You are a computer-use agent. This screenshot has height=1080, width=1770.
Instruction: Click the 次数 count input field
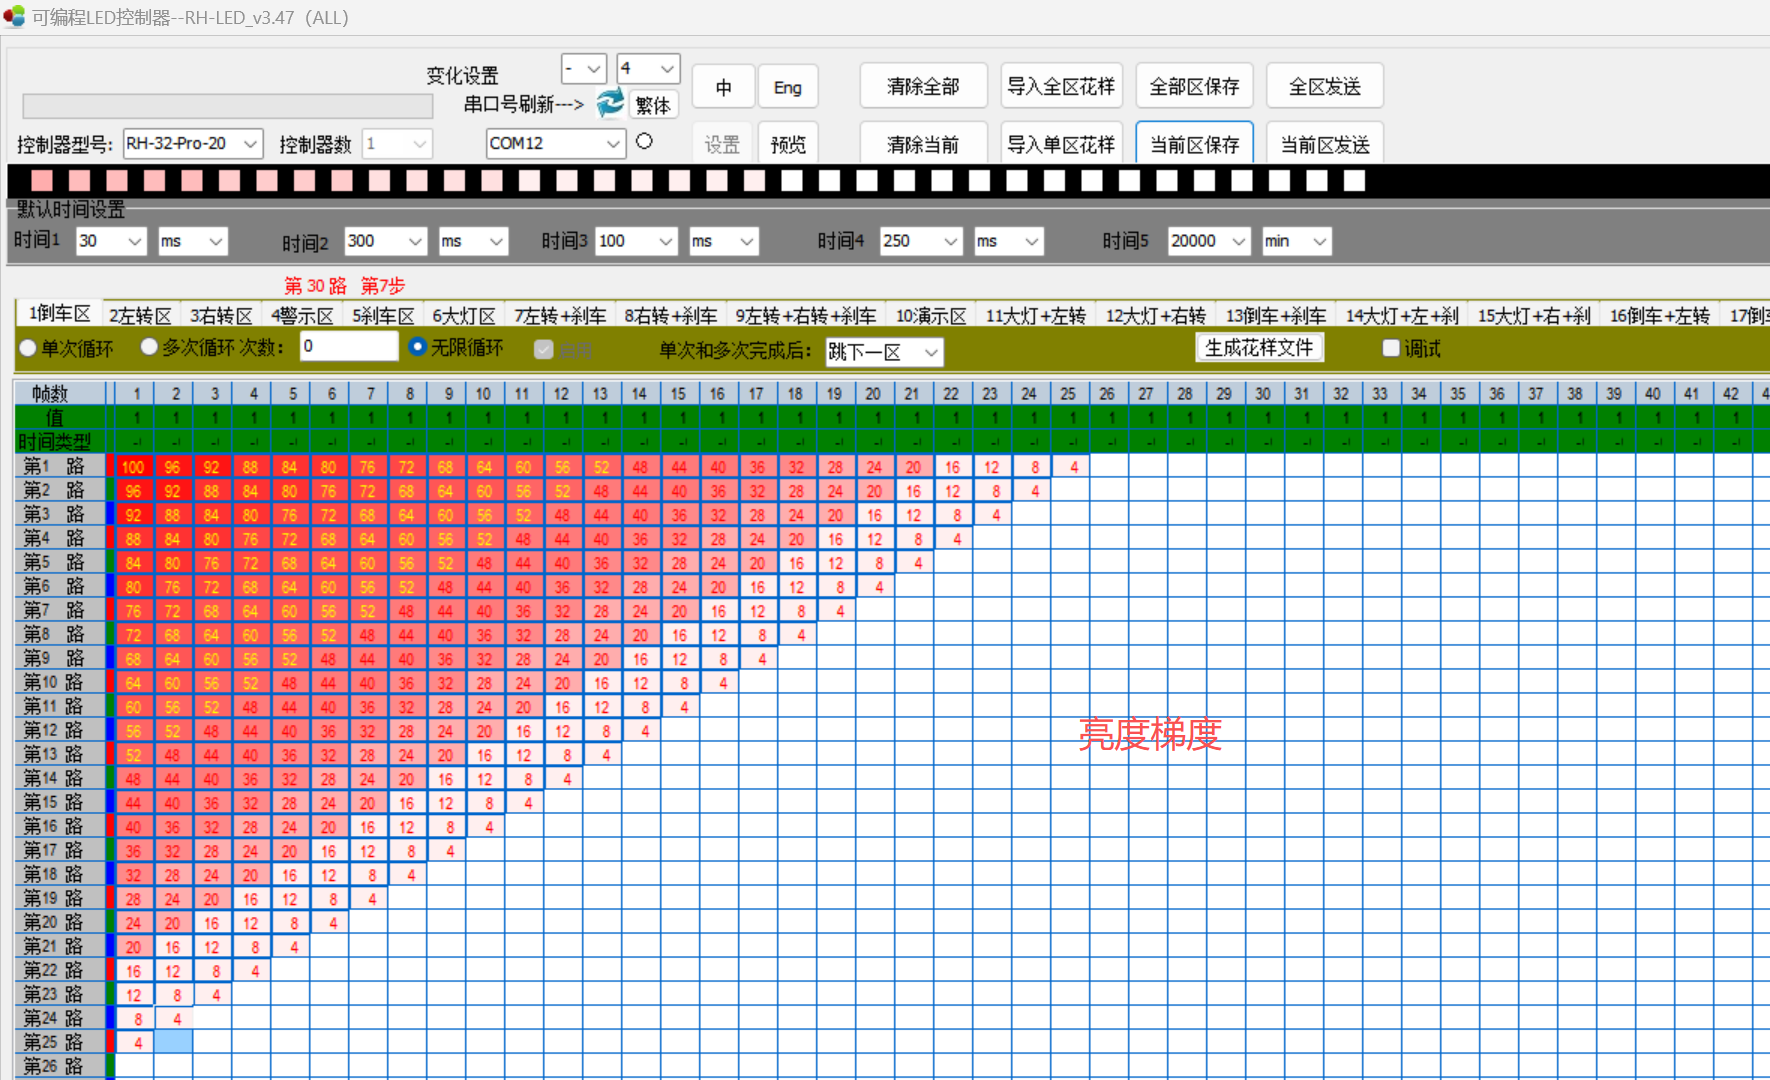tap(348, 346)
